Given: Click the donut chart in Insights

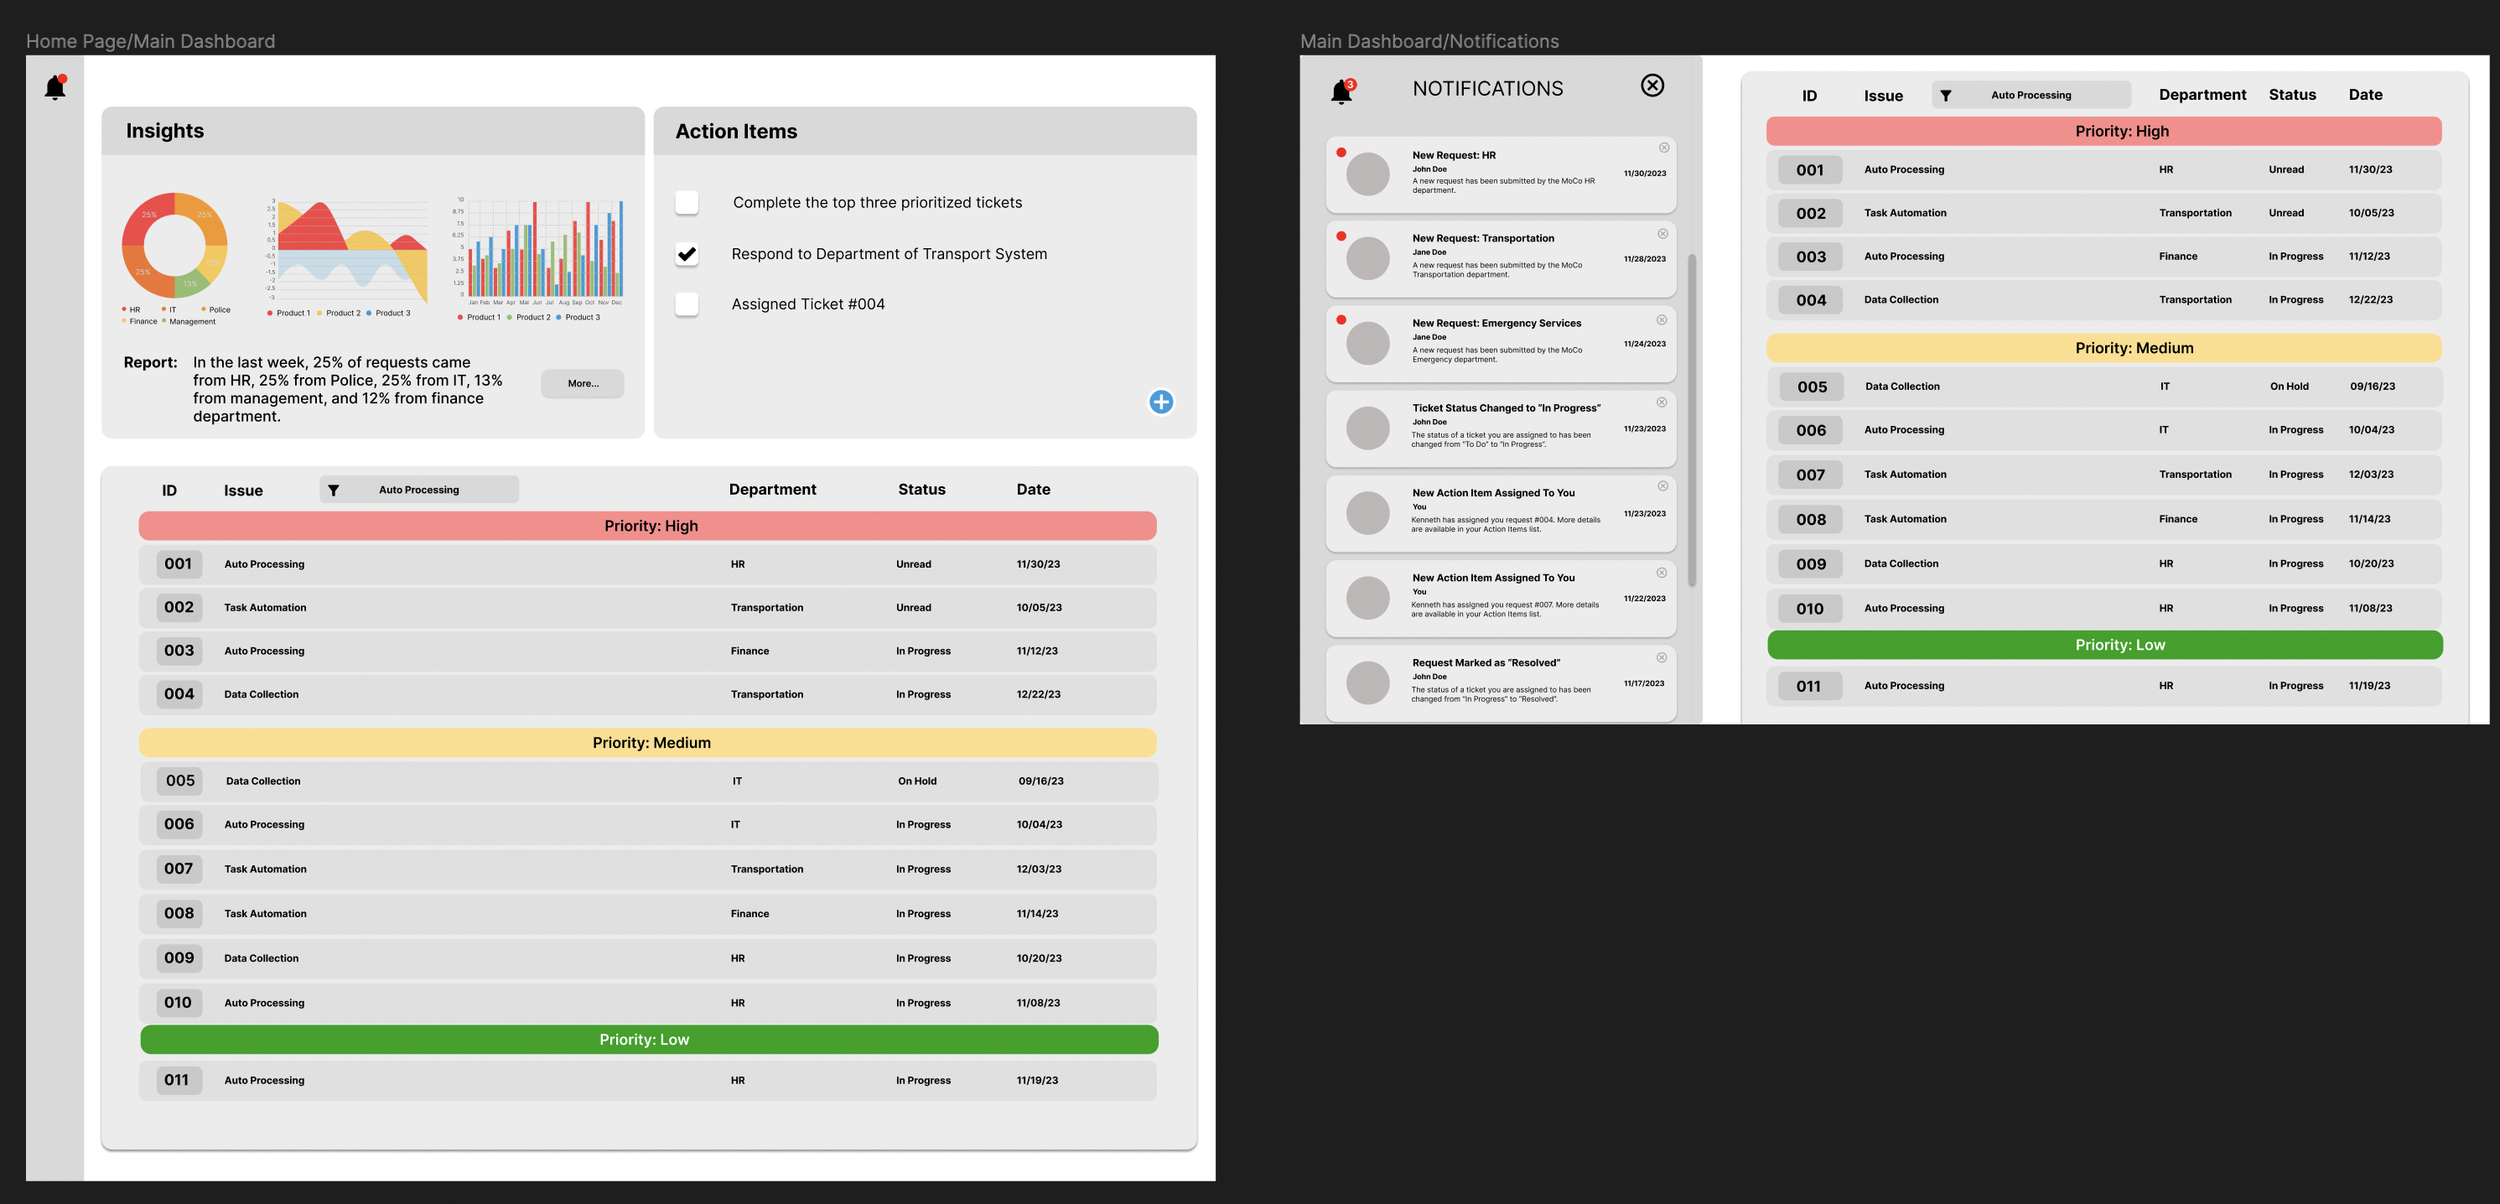Looking at the screenshot, I should [175, 246].
